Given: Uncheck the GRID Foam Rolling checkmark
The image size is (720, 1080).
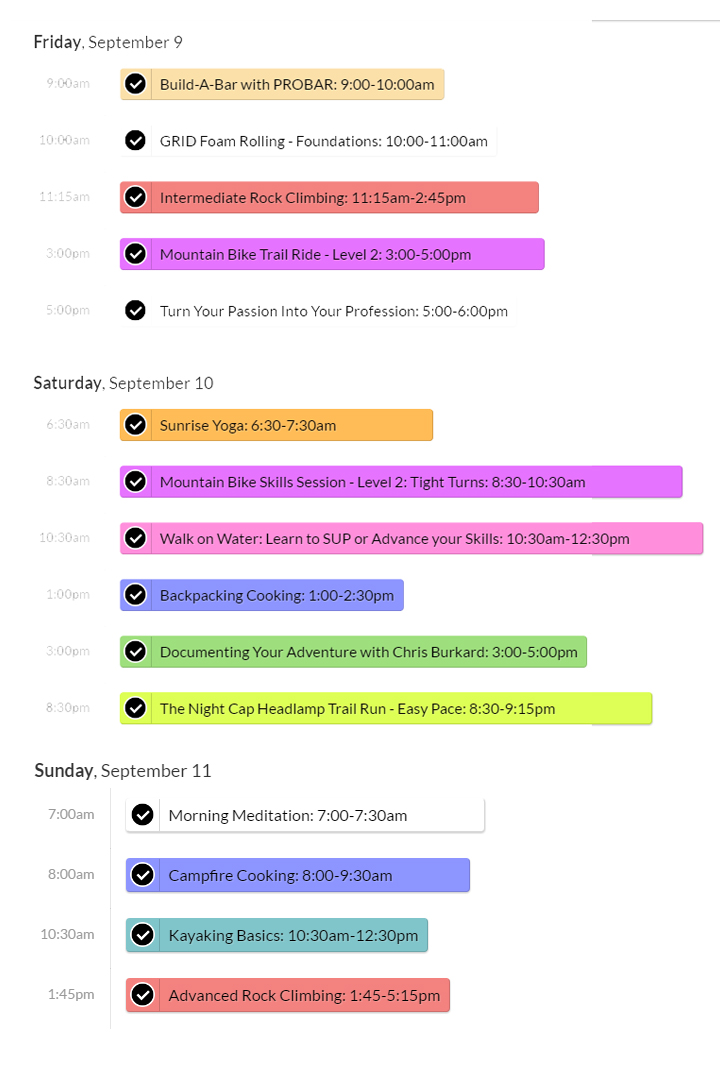Looking at the screenshot, I should 136,141.
